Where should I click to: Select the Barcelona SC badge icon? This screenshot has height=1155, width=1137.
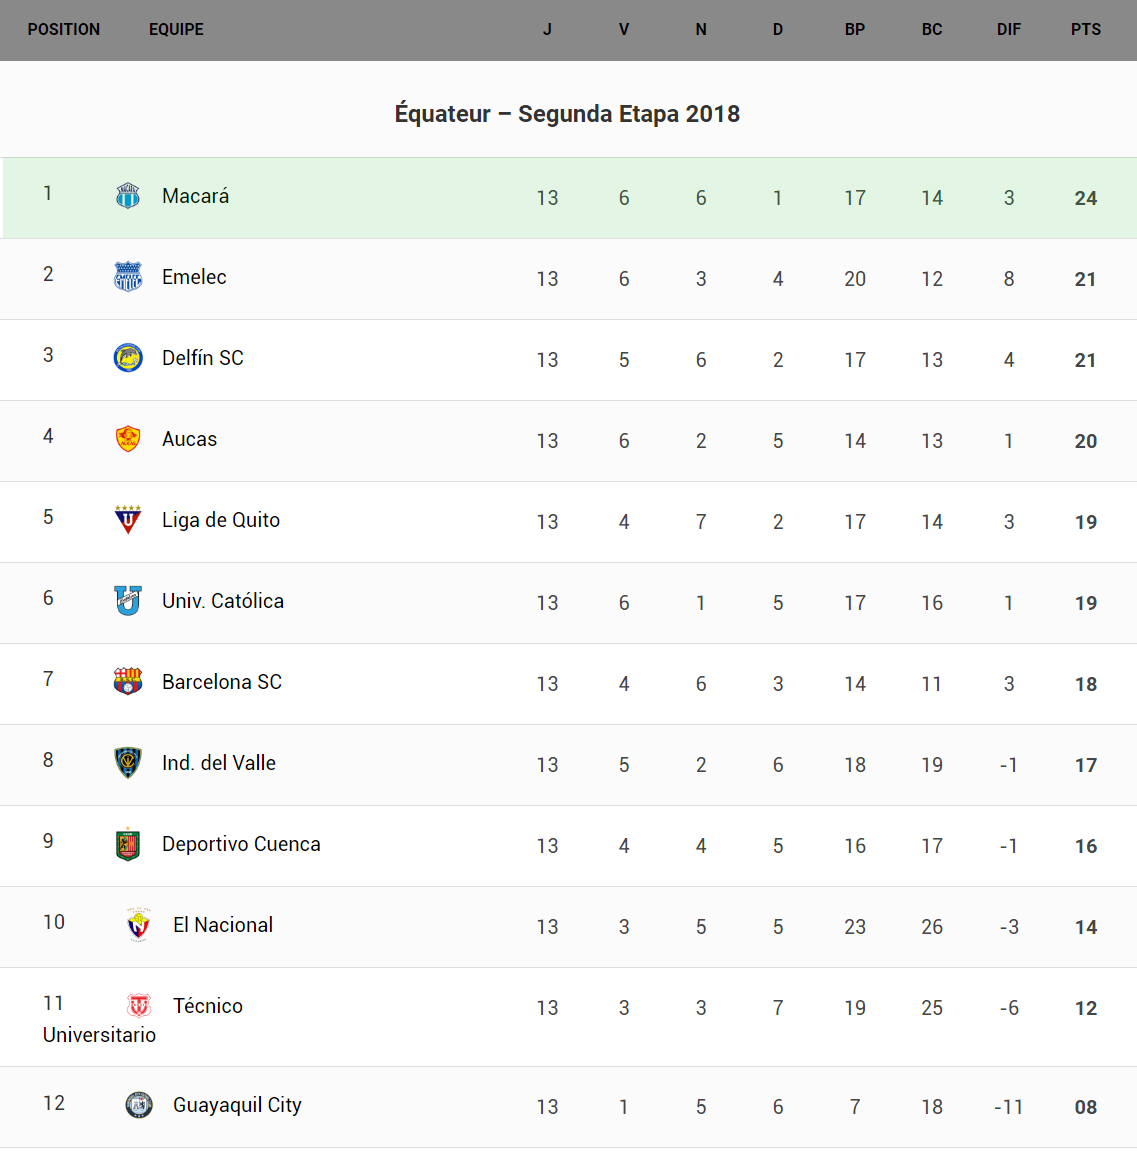(x=128, y=682)
